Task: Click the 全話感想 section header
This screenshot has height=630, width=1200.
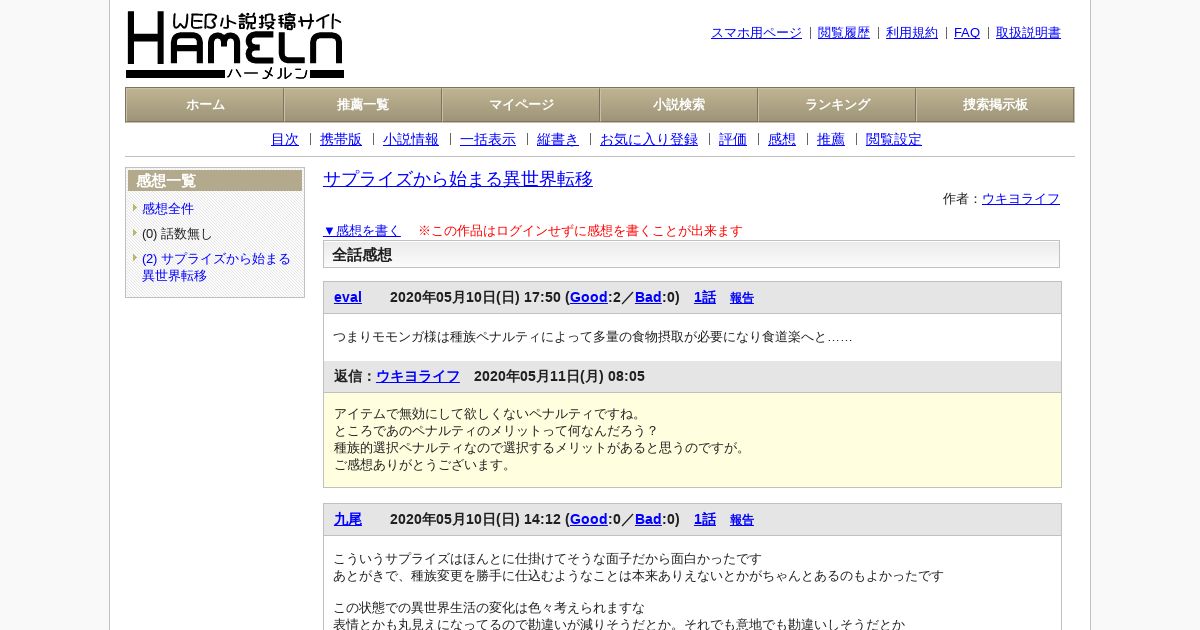Action: tap(691, 254)
